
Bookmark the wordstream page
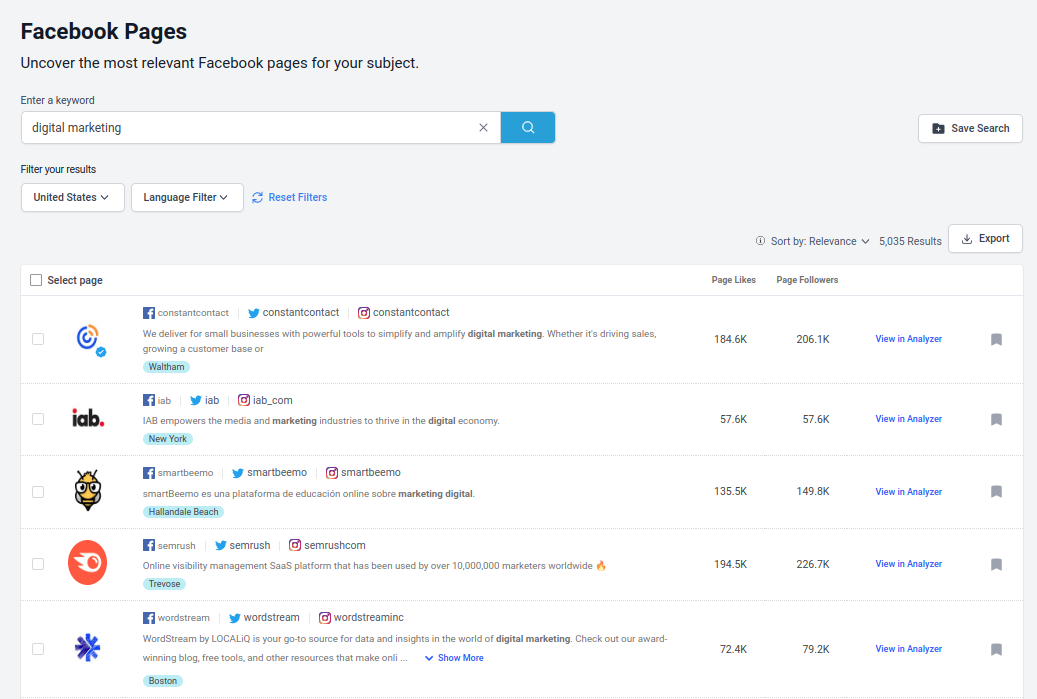tap(996, 650)
